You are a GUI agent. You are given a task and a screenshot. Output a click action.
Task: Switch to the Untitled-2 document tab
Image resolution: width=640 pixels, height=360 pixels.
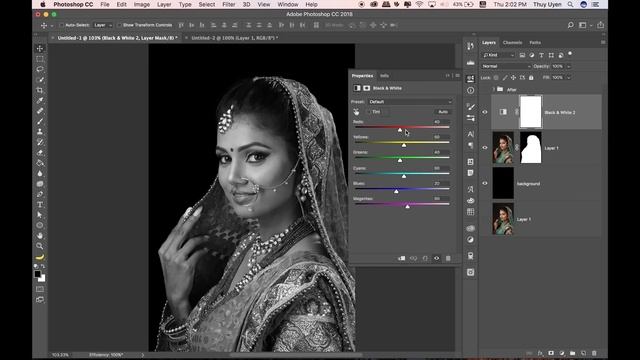[x=235, y=38]
